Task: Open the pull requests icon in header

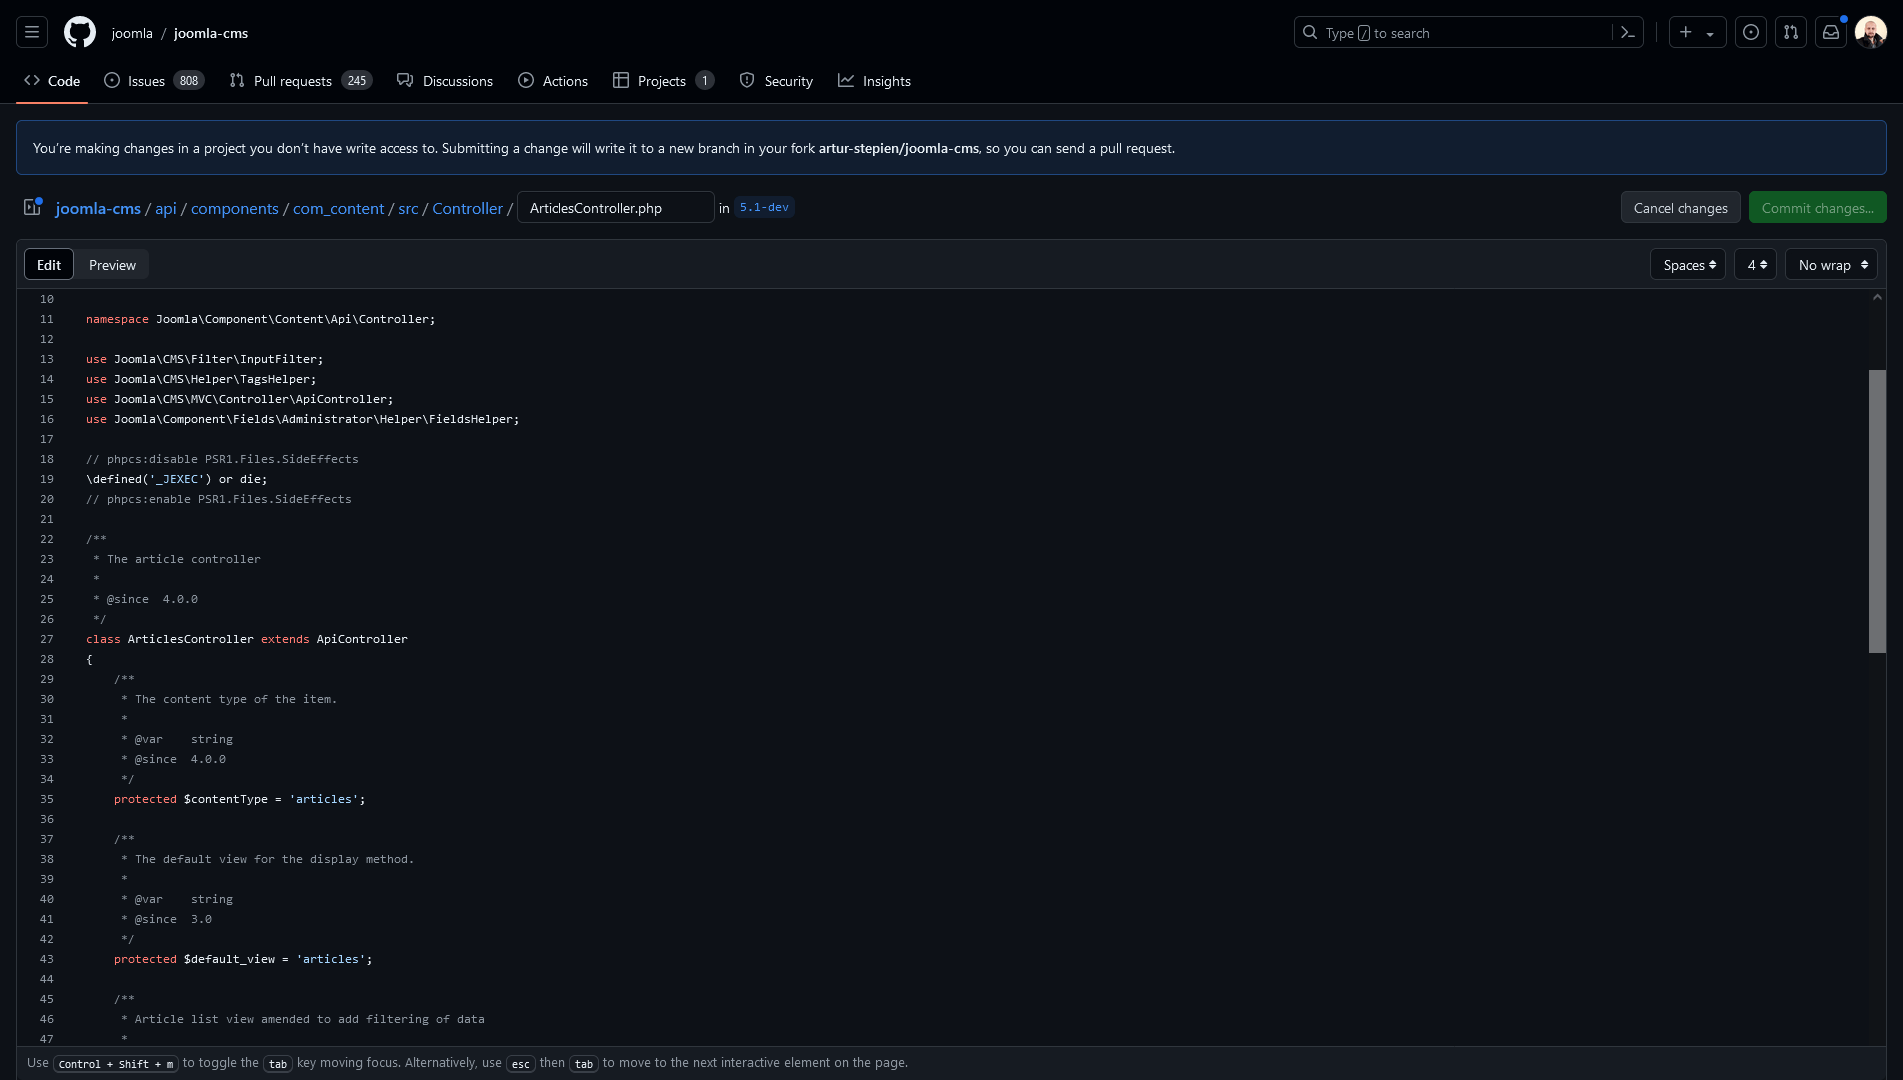Action: coord(1790,33)
